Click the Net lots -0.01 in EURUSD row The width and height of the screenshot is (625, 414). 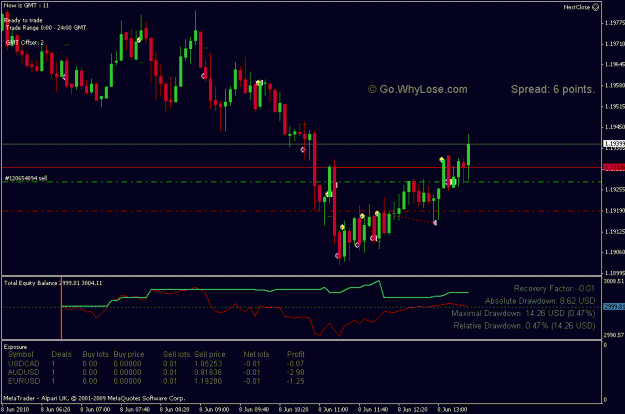(x=252, y=381)
